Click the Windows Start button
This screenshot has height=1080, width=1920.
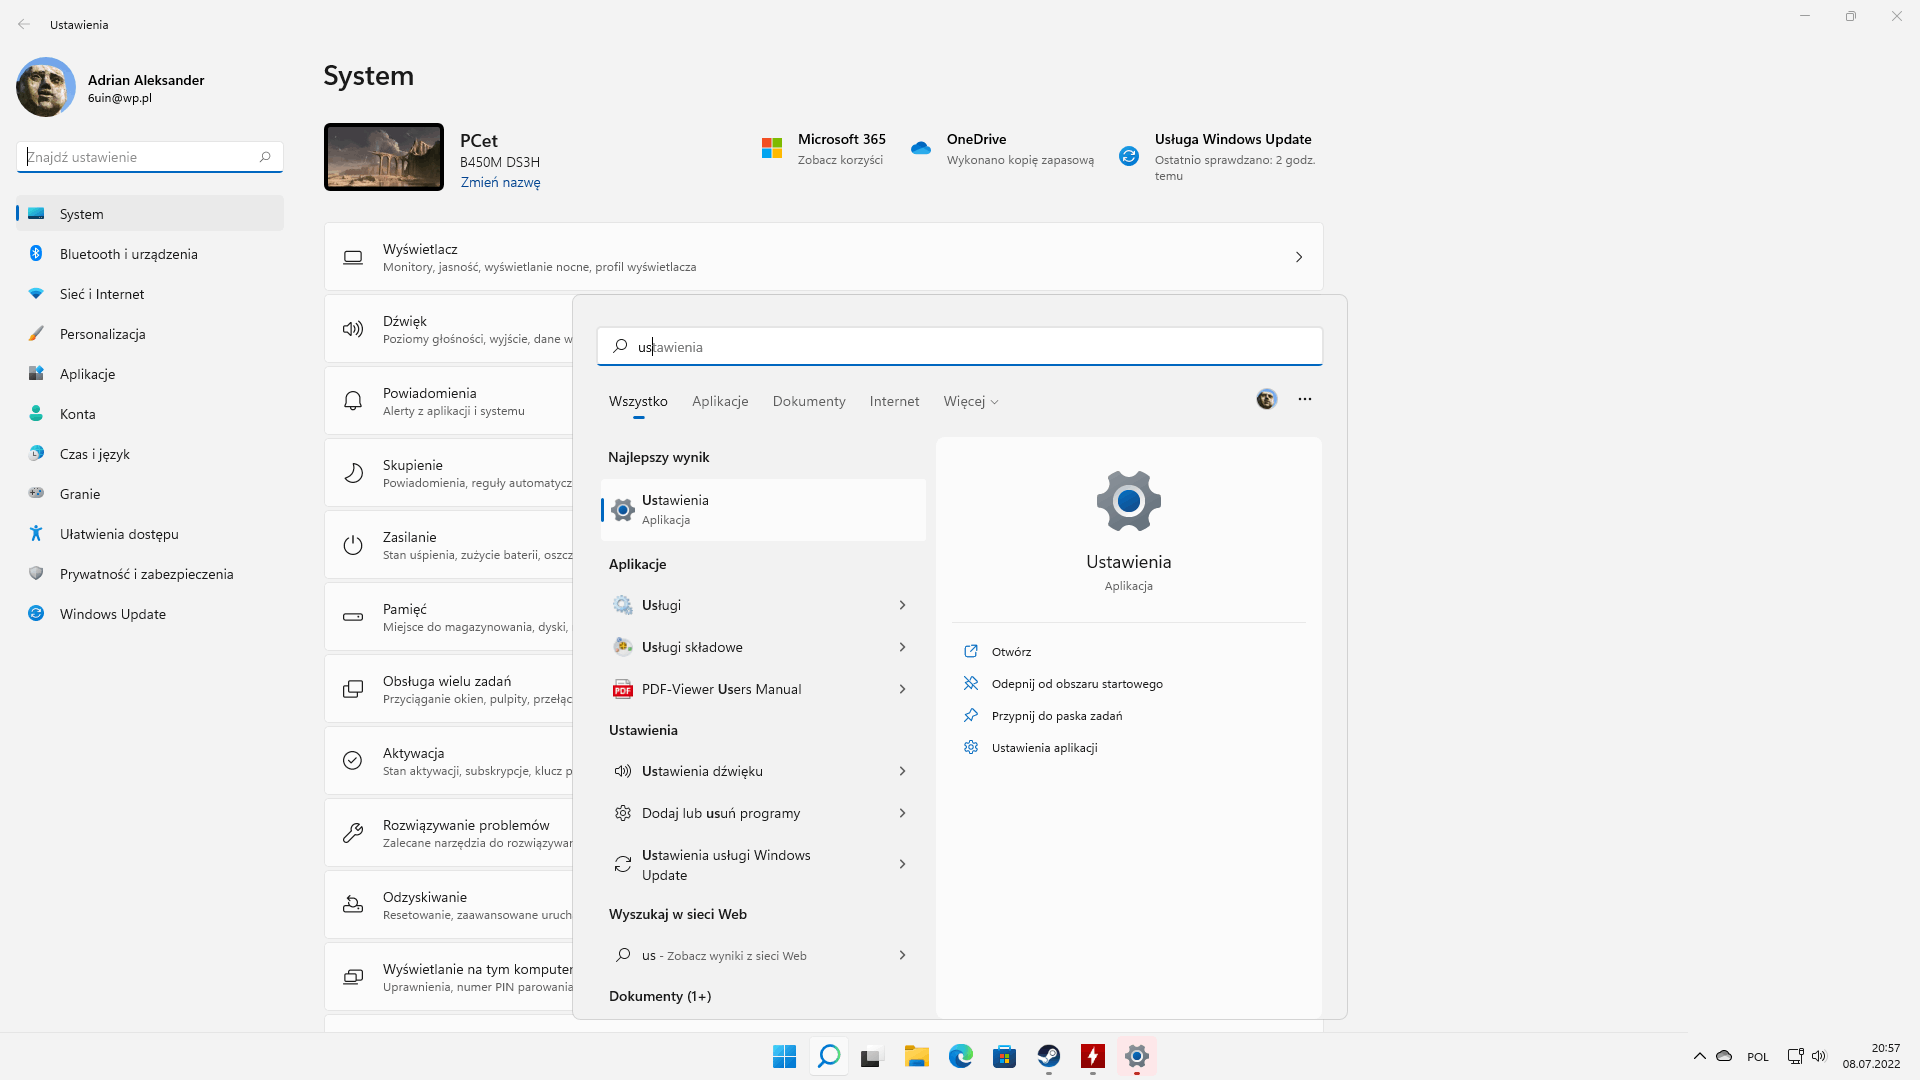point(784,1056)
